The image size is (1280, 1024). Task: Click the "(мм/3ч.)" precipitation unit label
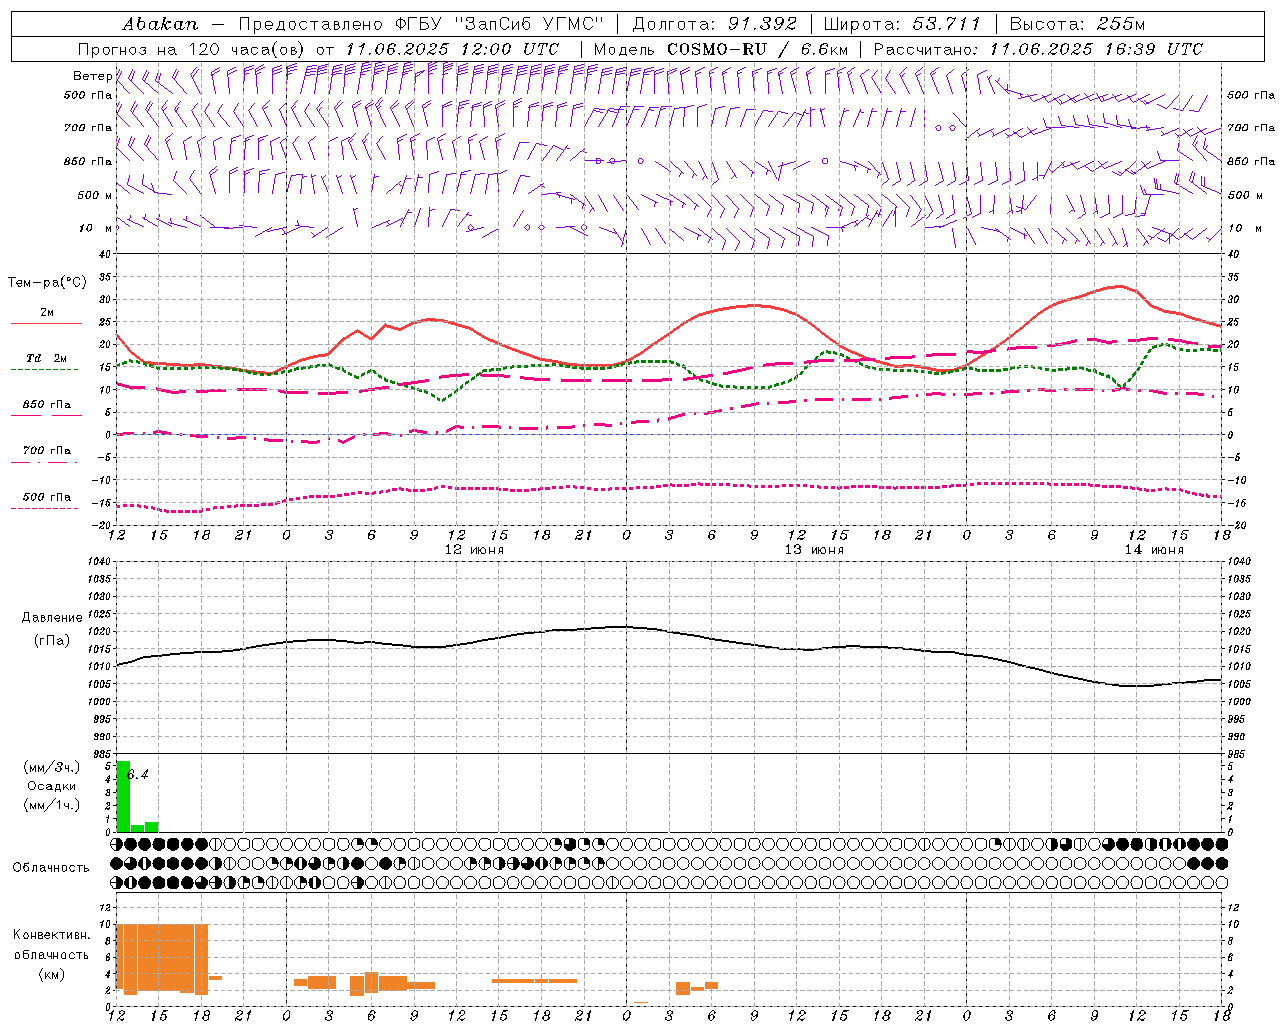pyautogui.click(x=51, y=767)
